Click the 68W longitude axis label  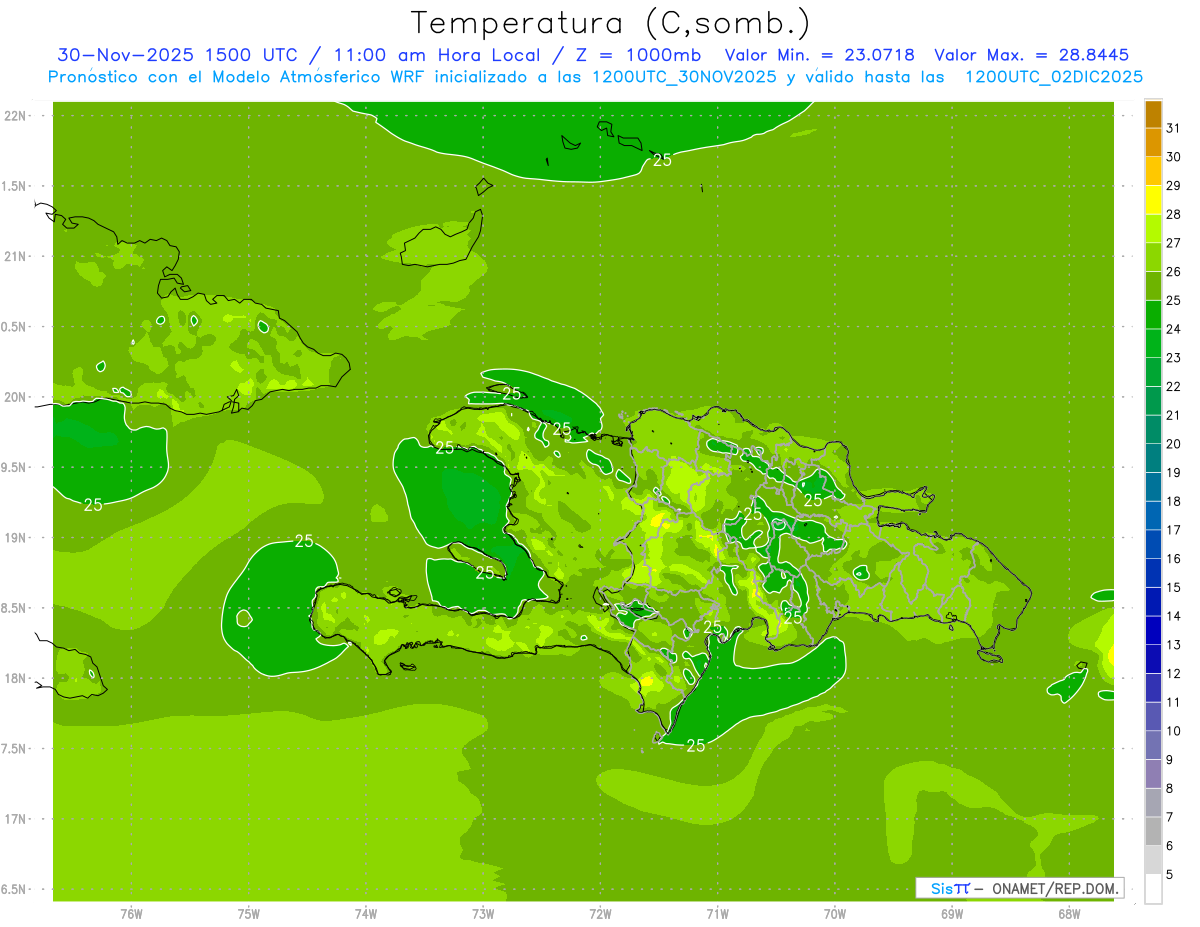click(1068, 913)
